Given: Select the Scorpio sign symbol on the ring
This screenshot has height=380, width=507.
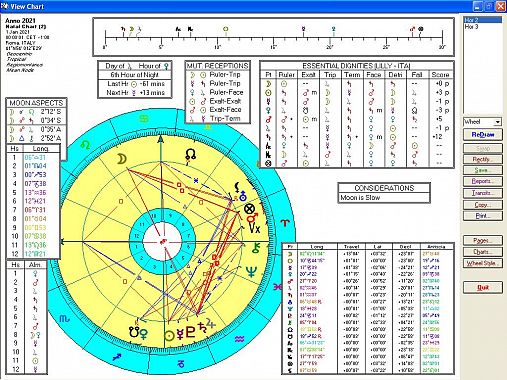Looking at the screenshot, I should tap(64, 319).
